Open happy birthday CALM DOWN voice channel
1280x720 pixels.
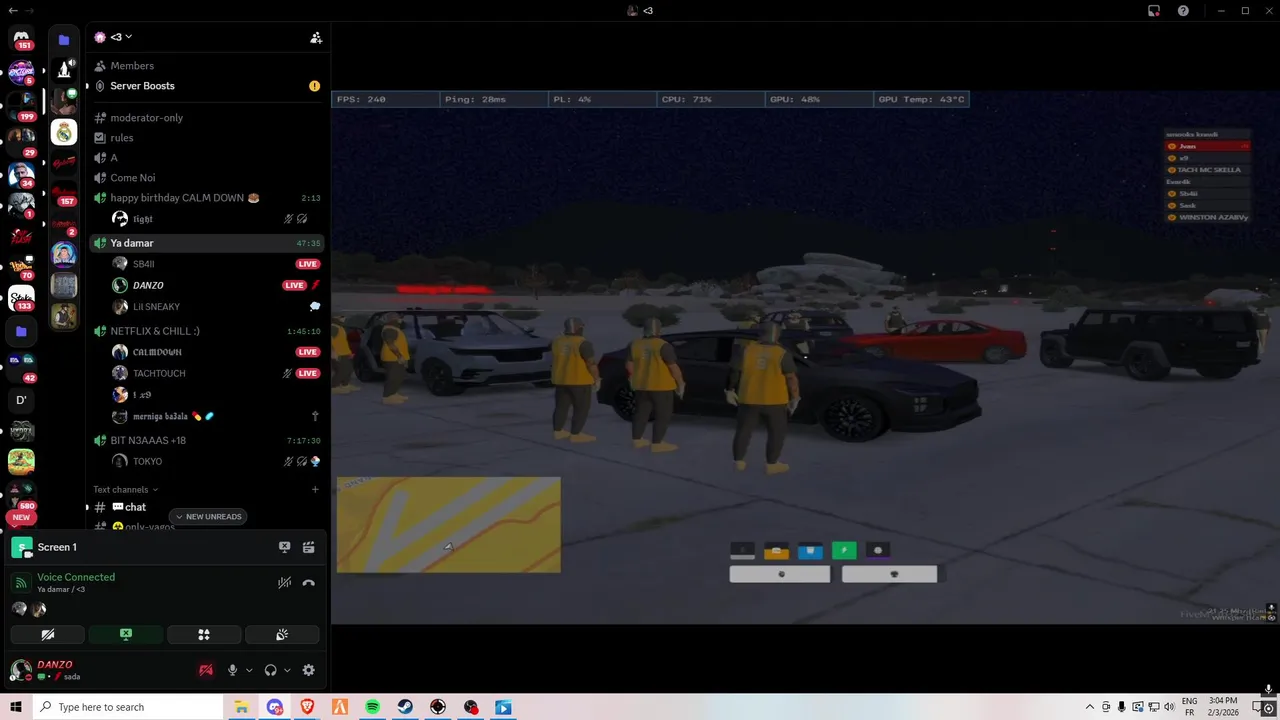tap(208, 198)
